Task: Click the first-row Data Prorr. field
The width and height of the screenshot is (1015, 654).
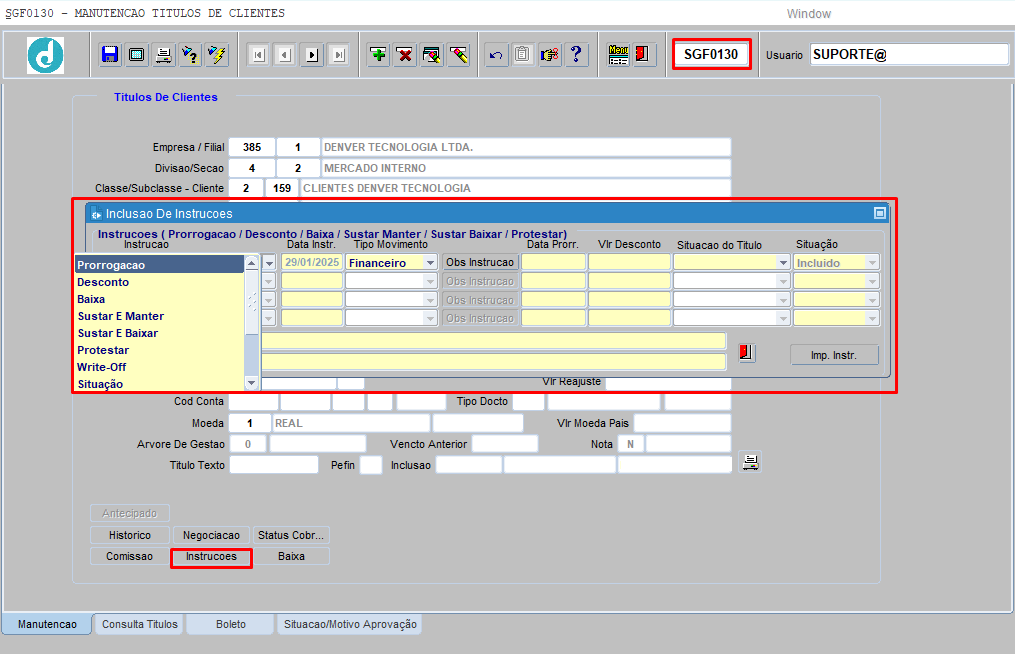Action: pyautogui.click(x=553, y=262)
